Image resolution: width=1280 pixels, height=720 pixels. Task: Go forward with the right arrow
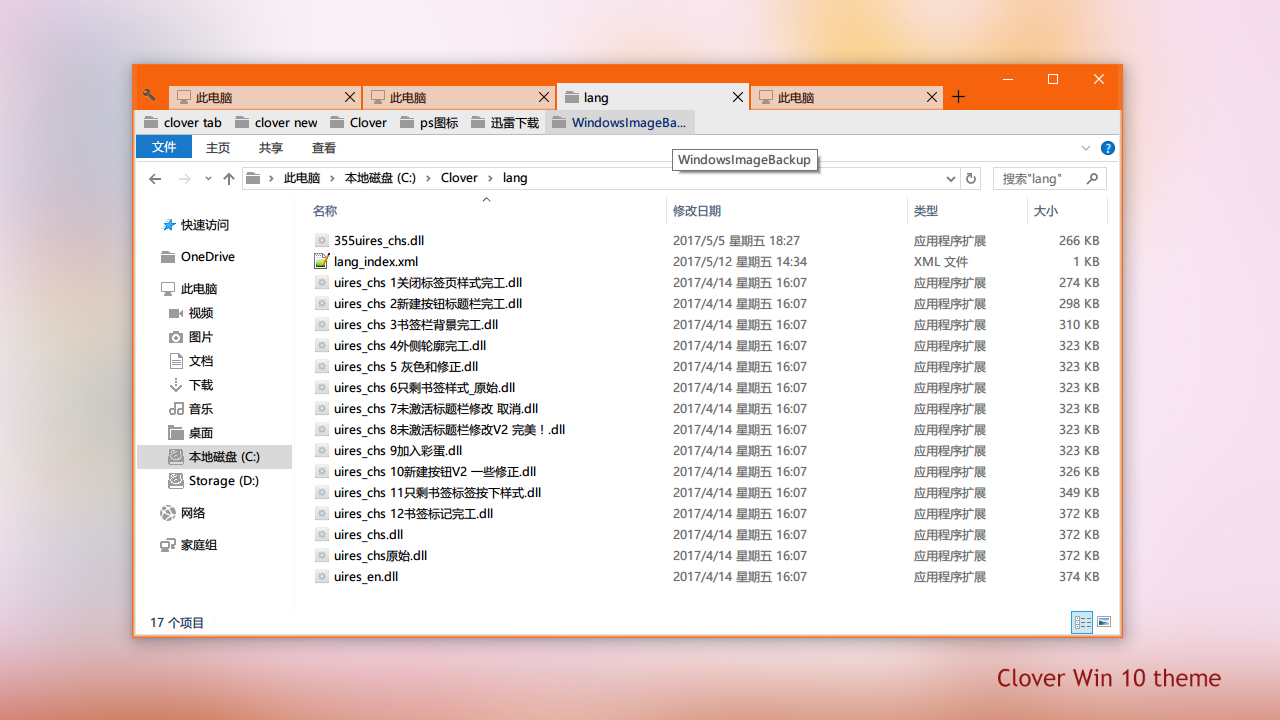click(x=184, y=179)
